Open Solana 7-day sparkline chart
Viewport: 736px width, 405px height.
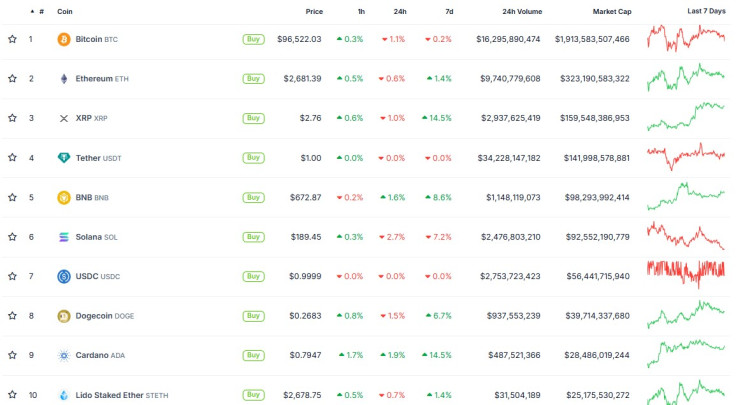[686, 235]
